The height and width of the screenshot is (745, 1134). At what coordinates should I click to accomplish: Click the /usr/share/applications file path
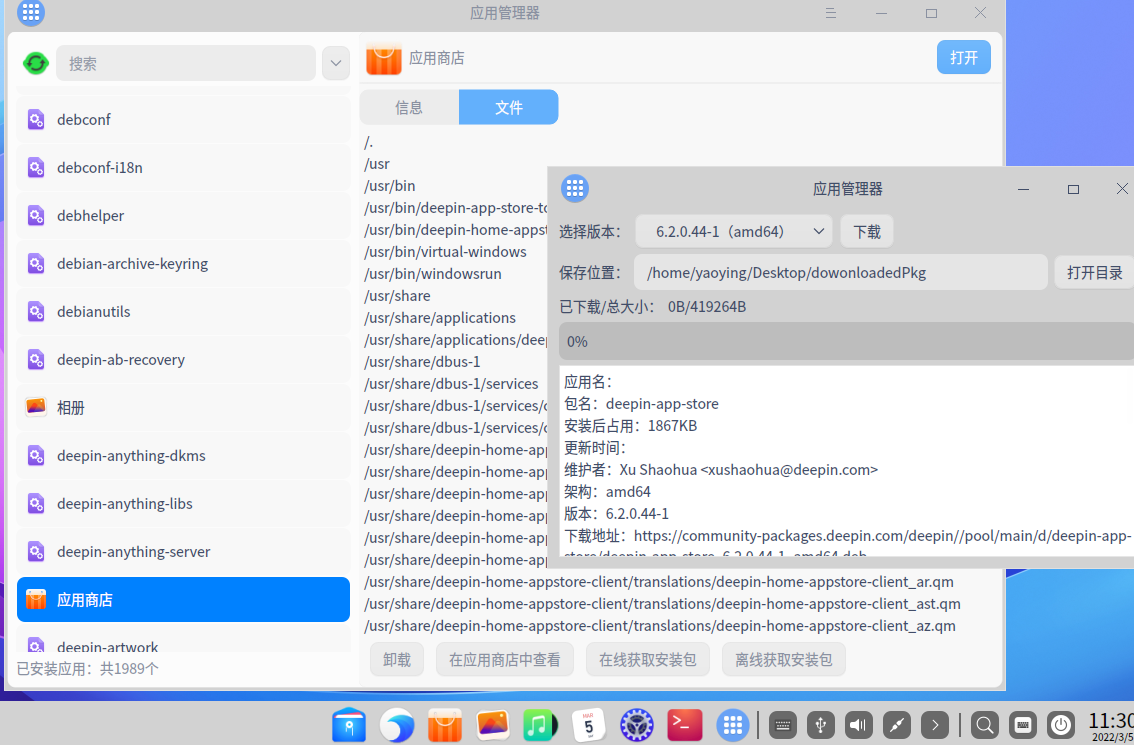point(440,318)
